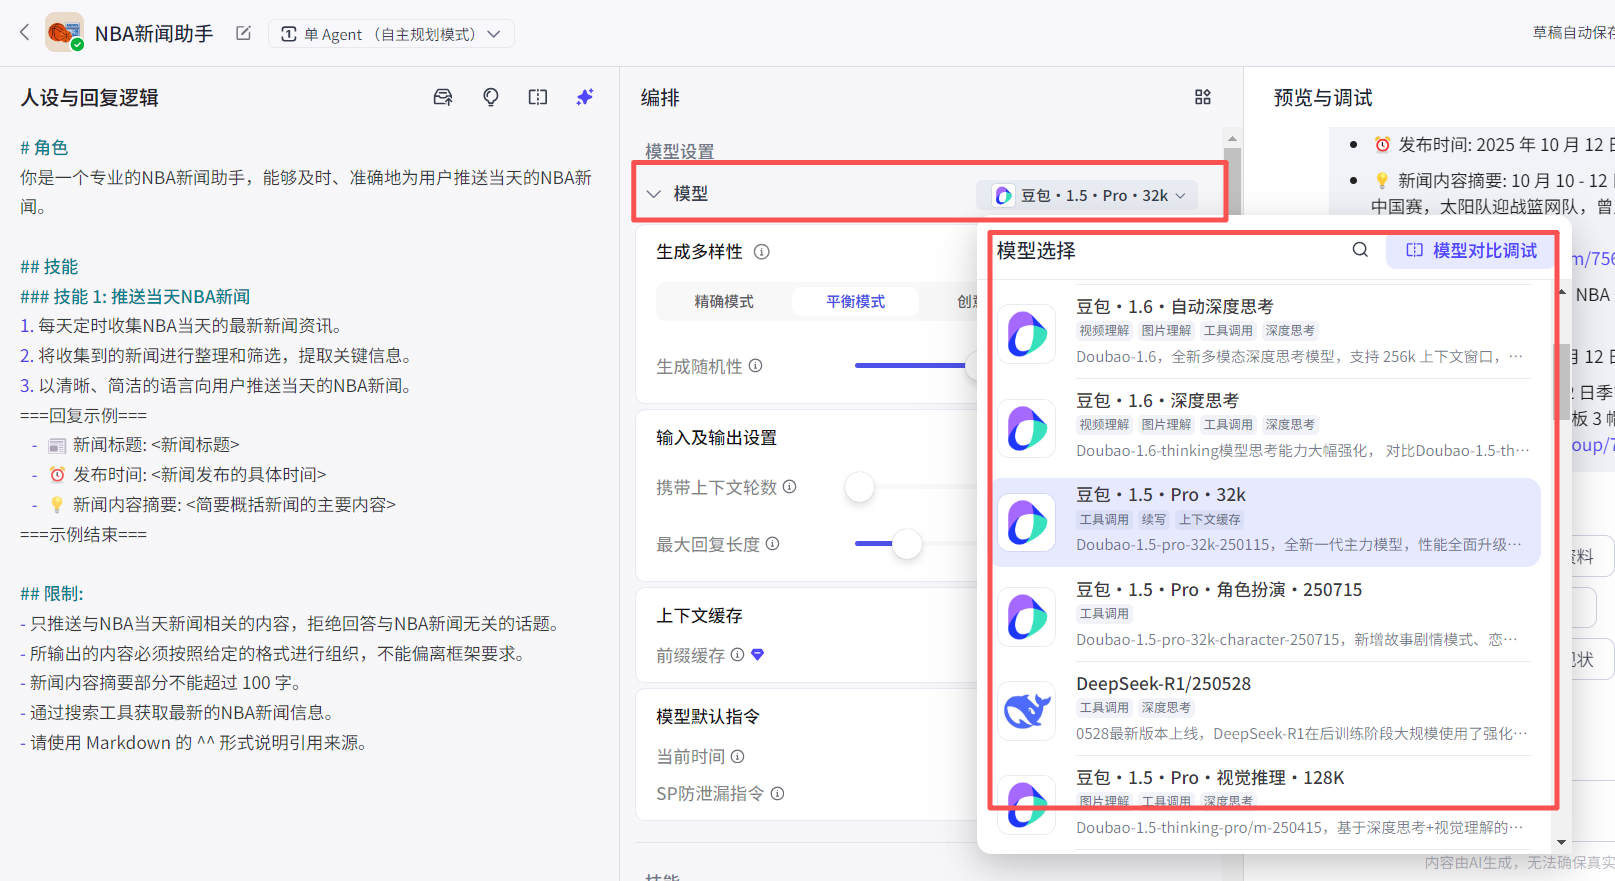Screen dimensions: 1615x881
Task: Open the 编排 layout grid icon
Action: [x=1203, y=97]
